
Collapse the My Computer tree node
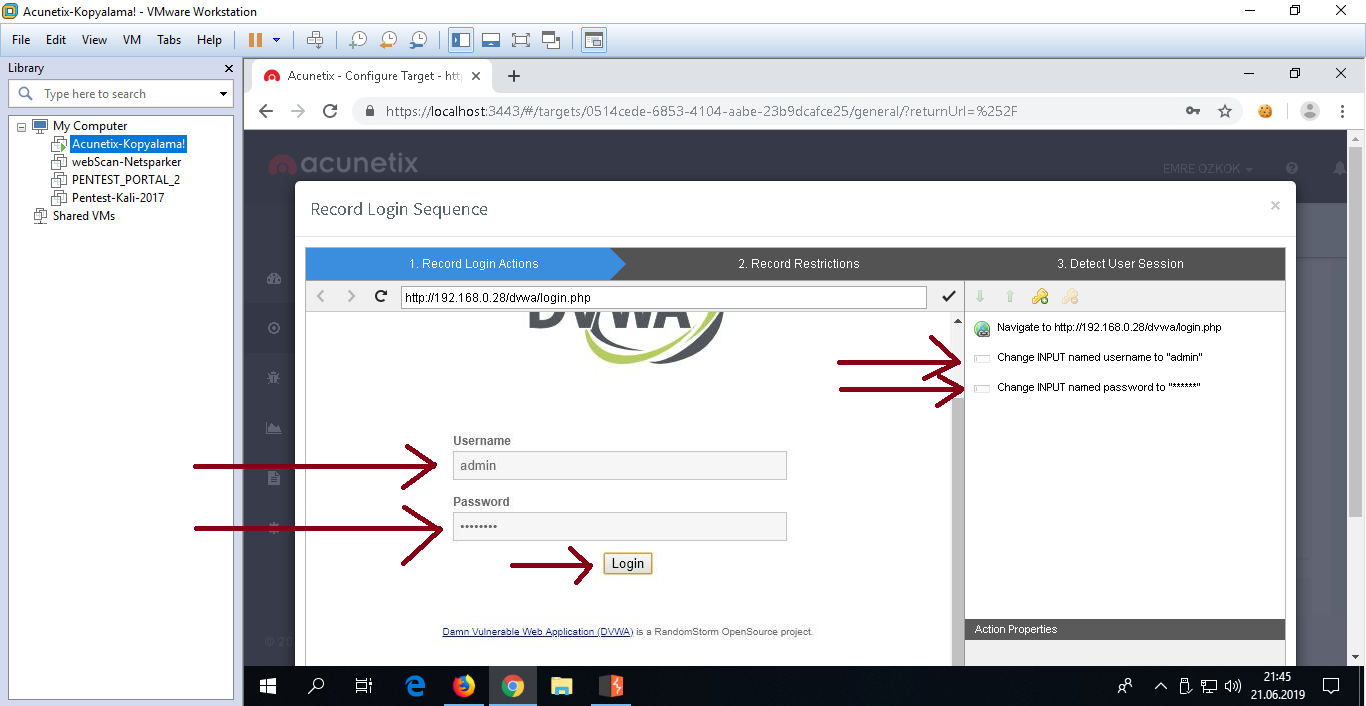[x=22, y=126]
